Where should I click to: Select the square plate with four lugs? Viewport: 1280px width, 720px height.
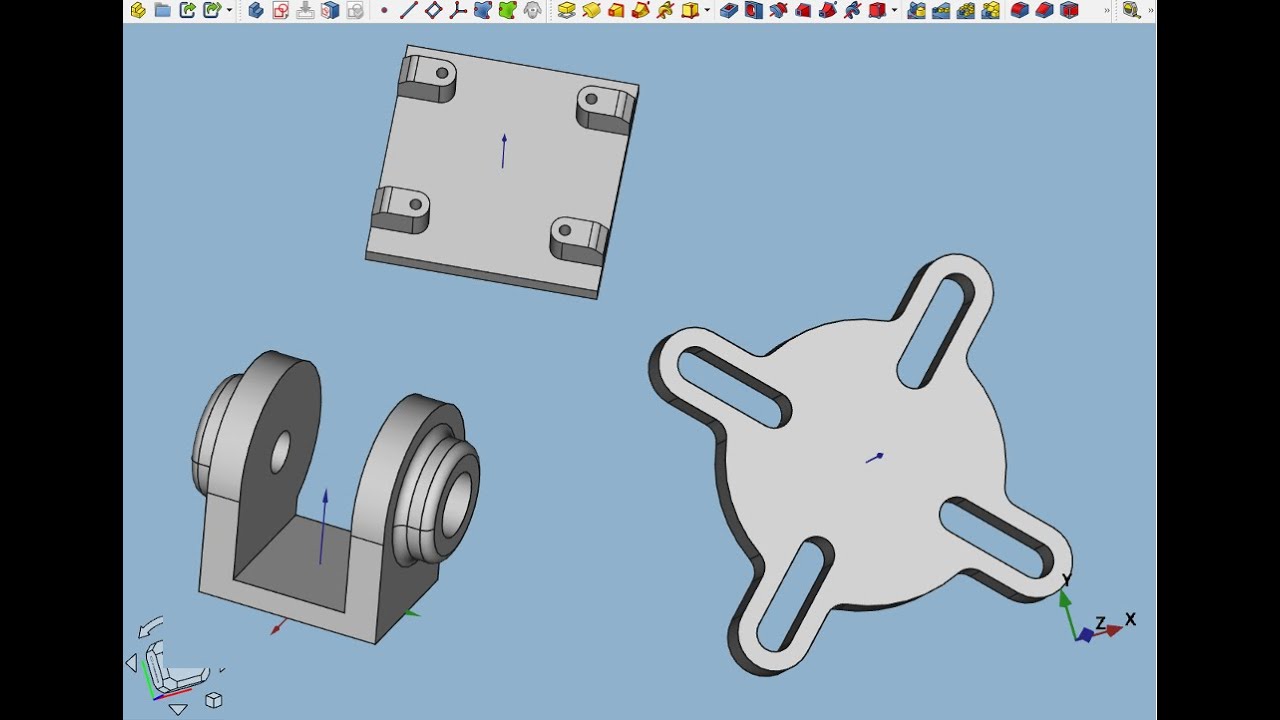pyautogui.click(x=502, y=172)
